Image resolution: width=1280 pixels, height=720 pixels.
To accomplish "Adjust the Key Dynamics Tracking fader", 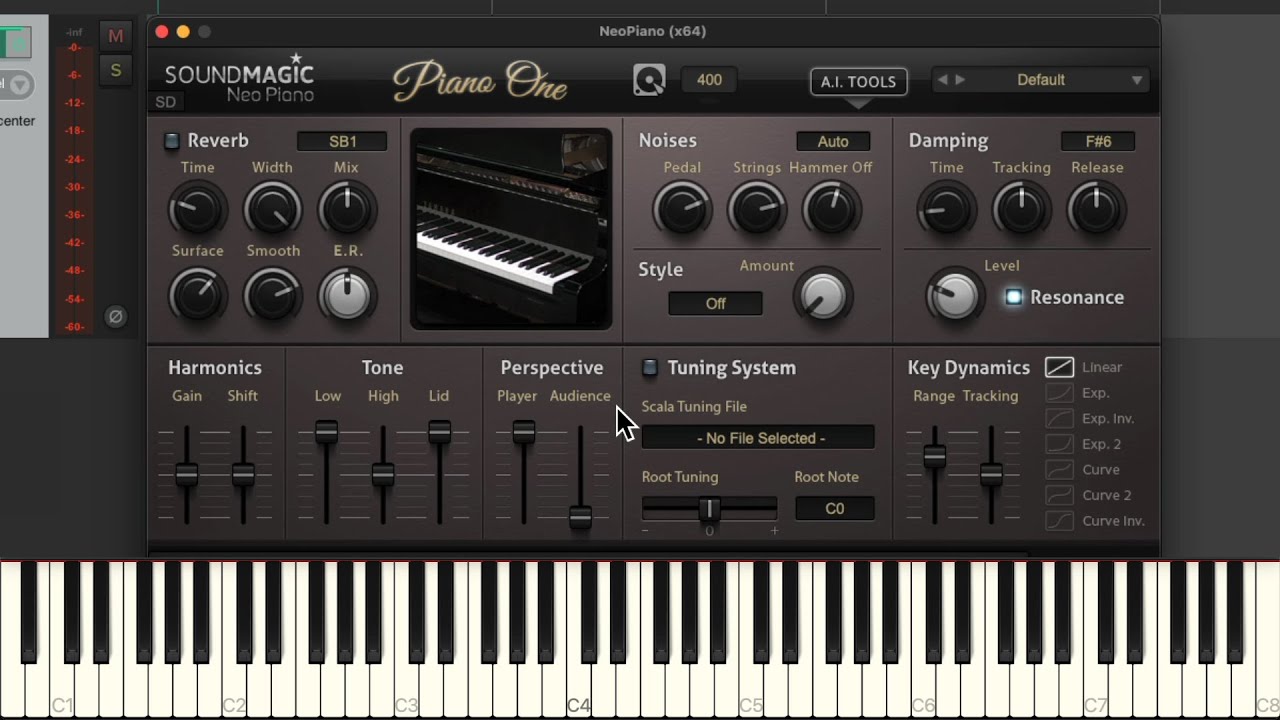I will pyautogui.click(x=991, y=475).
